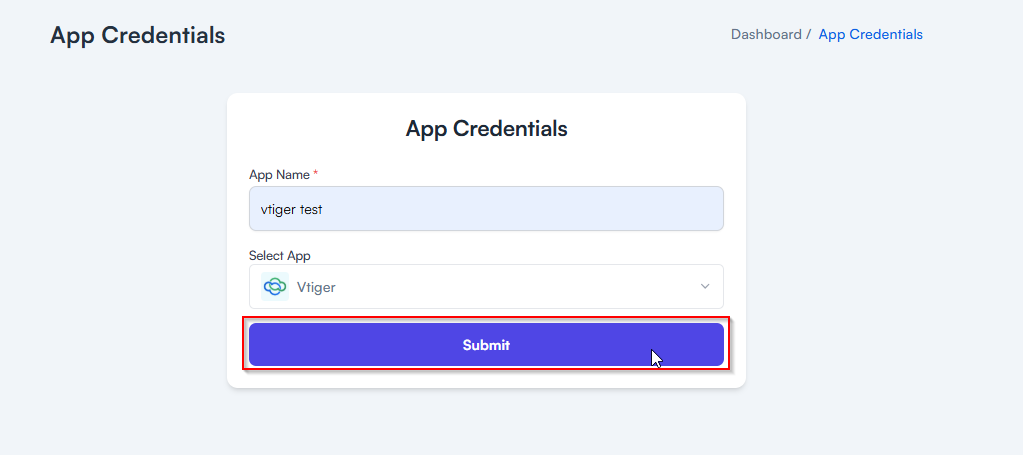Image resolution: width=1023 pixels, height=455 pixels.
Task: Click the word "Dashboard" in the breadcrumb
Action: tap(766, 34)
